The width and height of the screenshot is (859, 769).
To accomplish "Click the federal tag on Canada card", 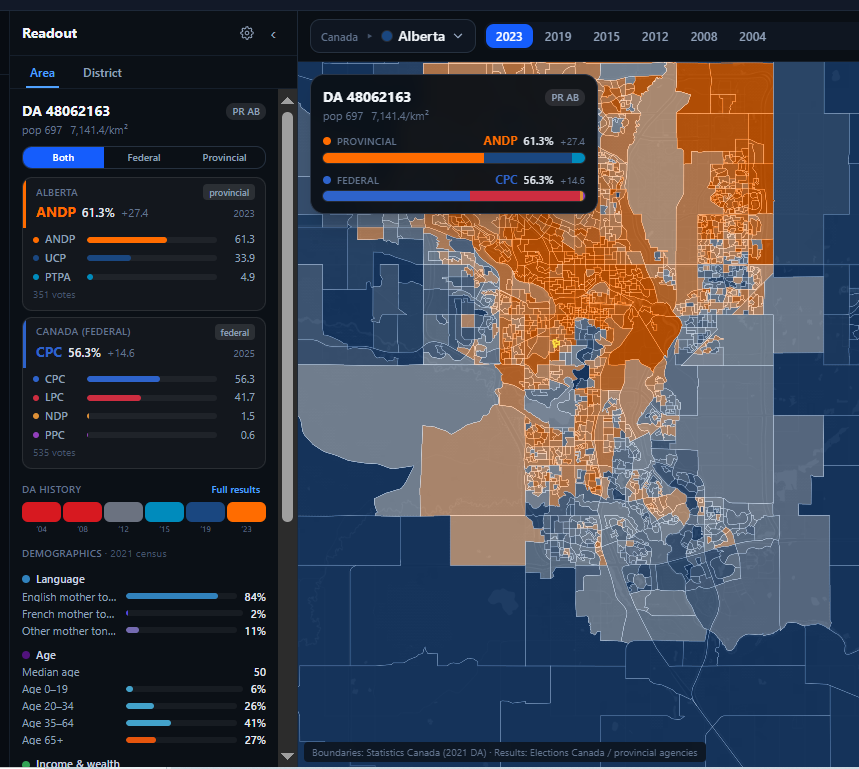I will (x=234, y=332).
